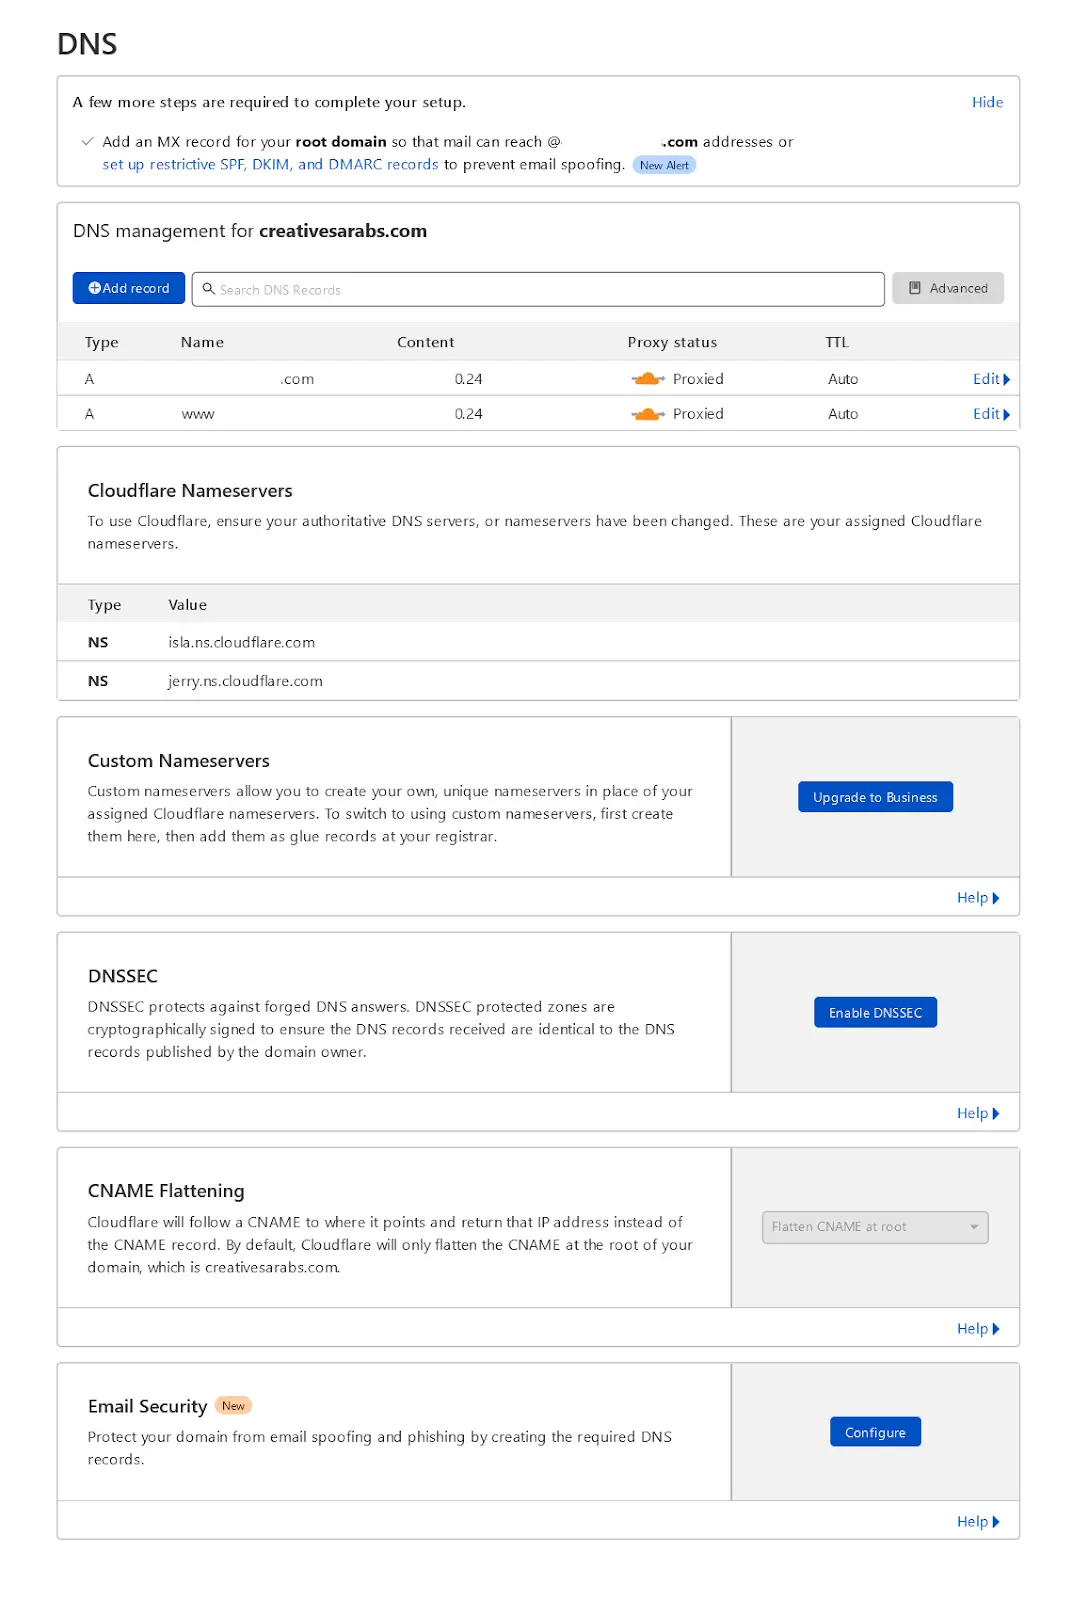Expand Edit for the root .com A record

[x=990, y=379]
